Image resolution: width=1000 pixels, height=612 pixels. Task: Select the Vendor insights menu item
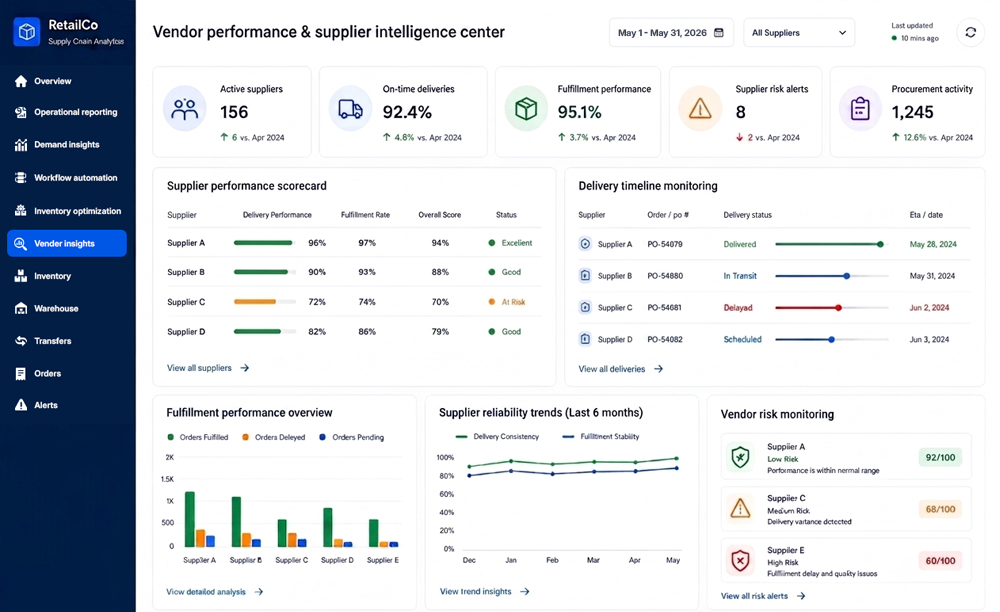click(67, 244)
